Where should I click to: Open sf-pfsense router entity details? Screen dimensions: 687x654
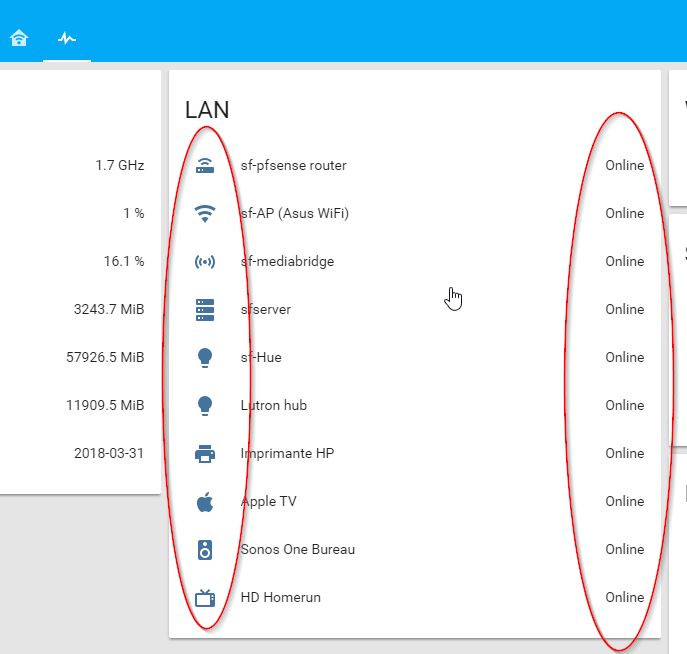point(294,165)
